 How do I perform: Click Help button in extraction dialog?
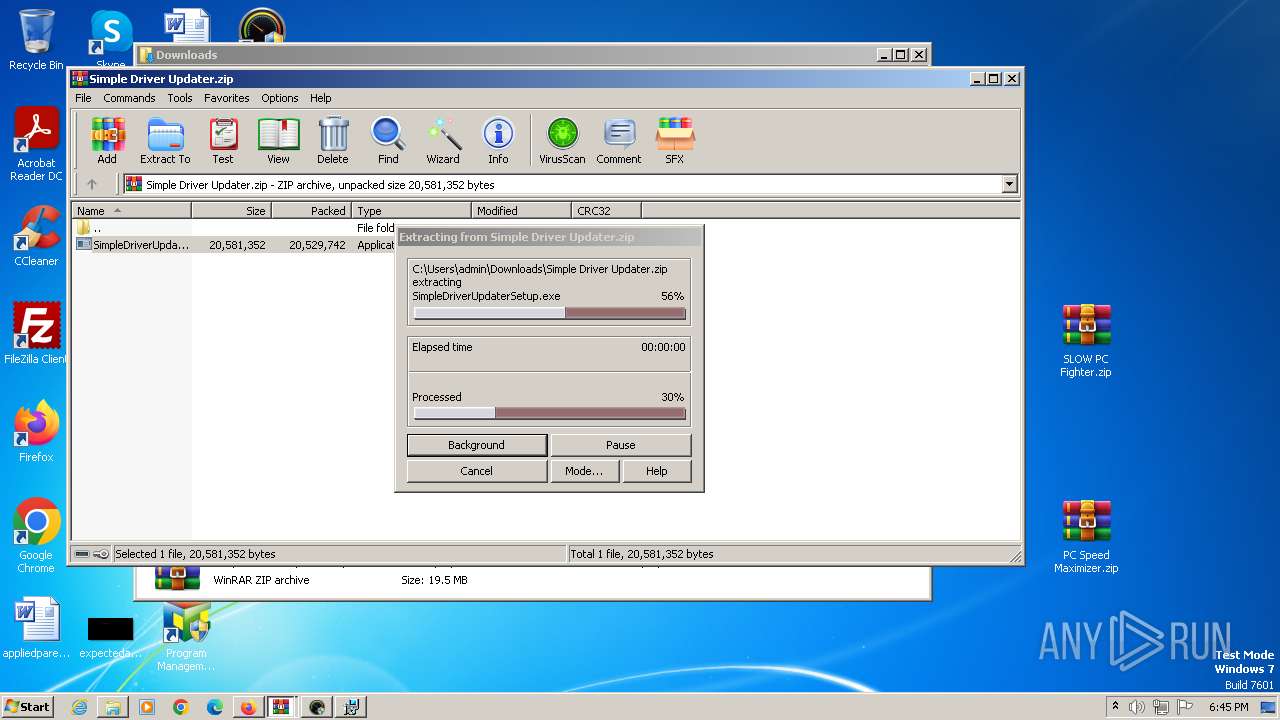657,471
